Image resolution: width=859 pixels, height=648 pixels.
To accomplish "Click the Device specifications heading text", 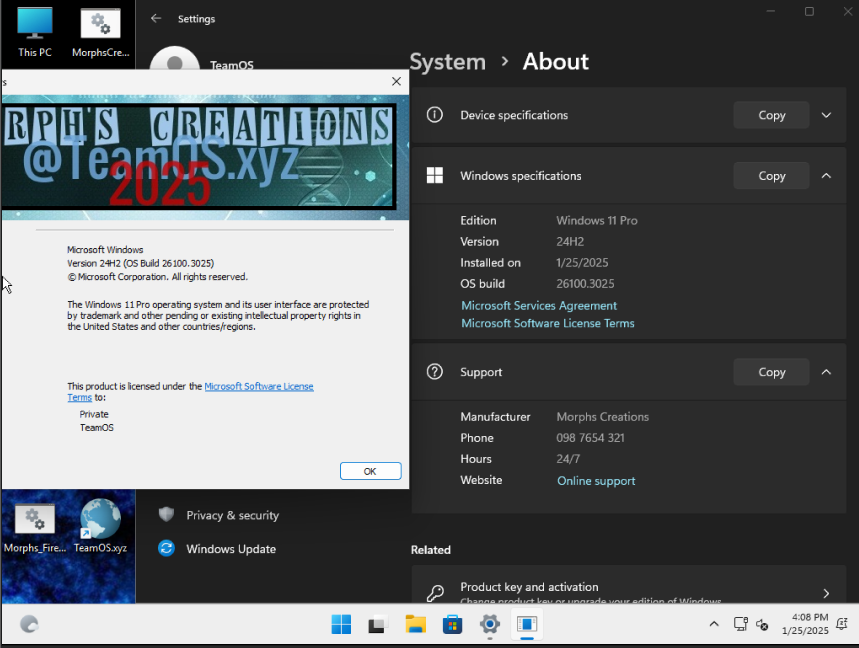I will tap(514, 115).
